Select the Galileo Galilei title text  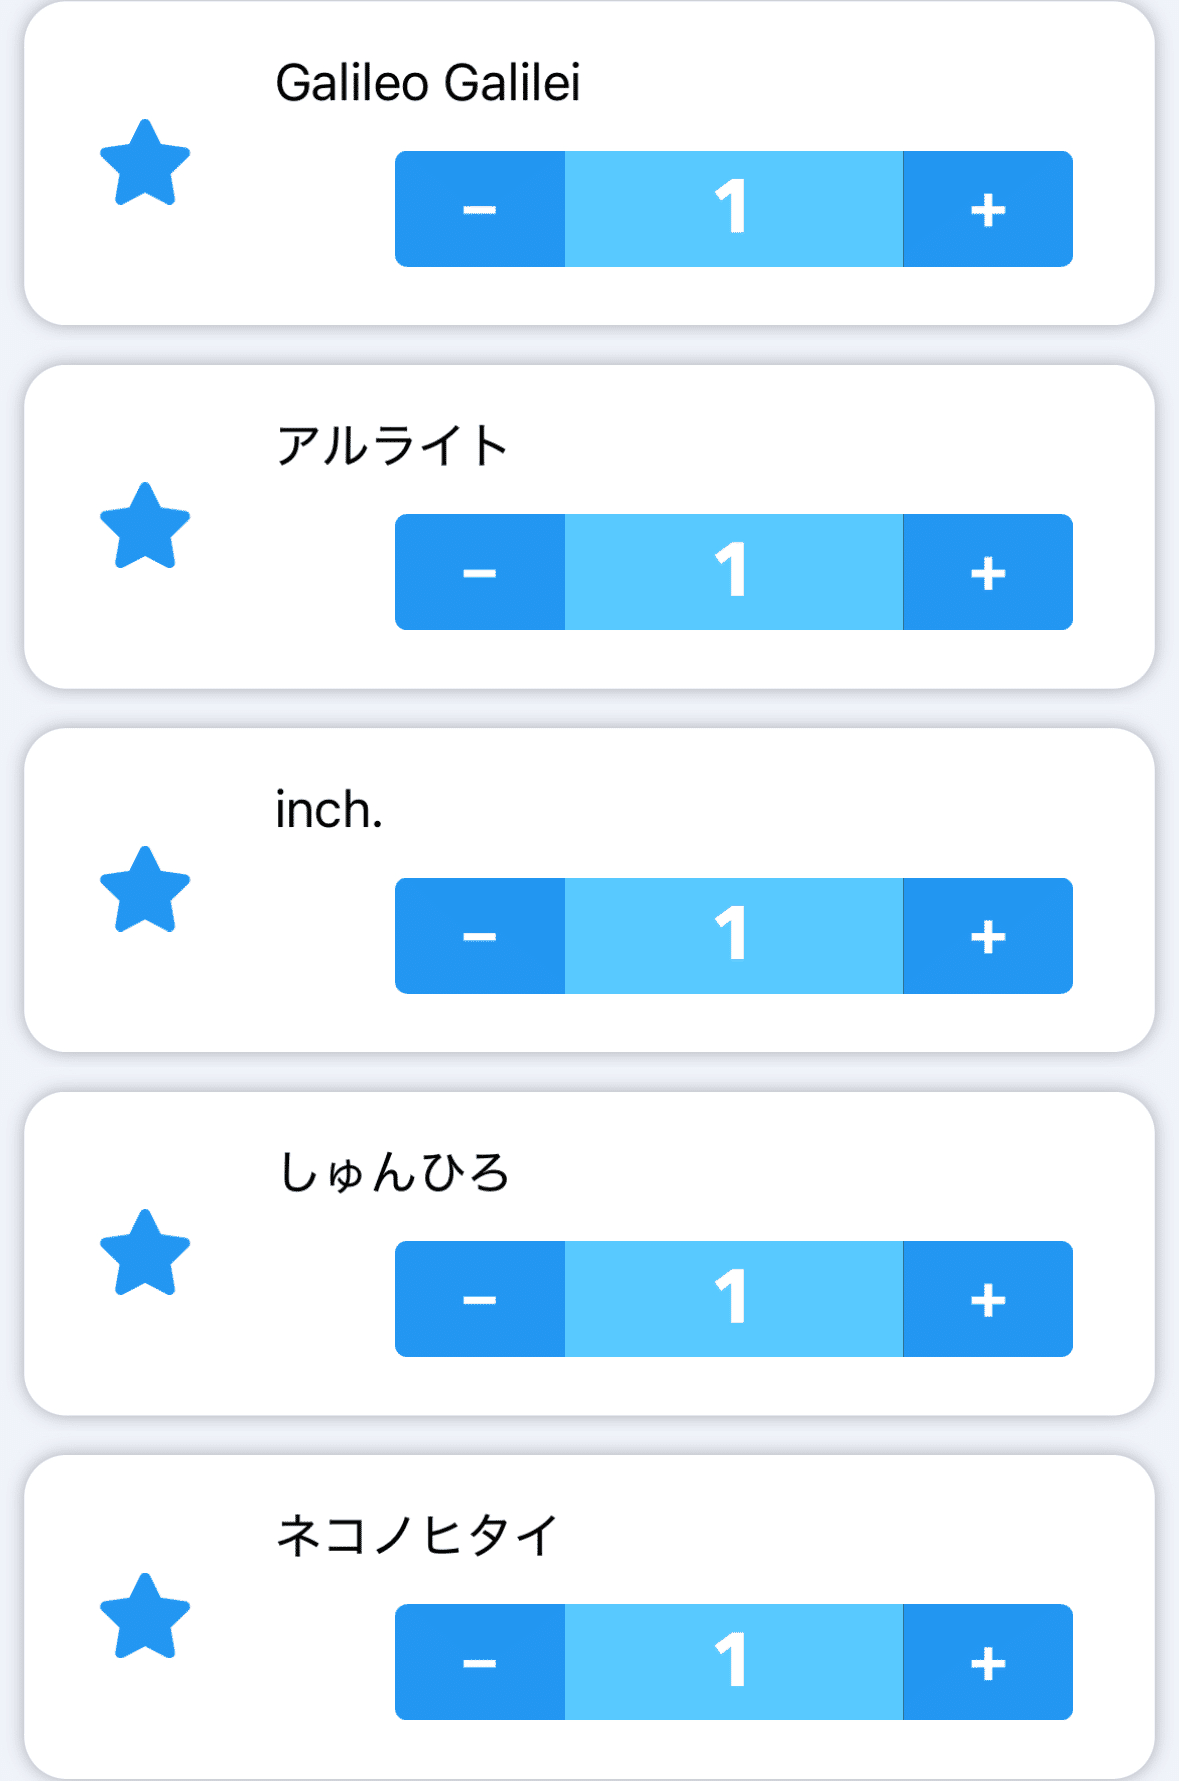[x=427, y=83]
